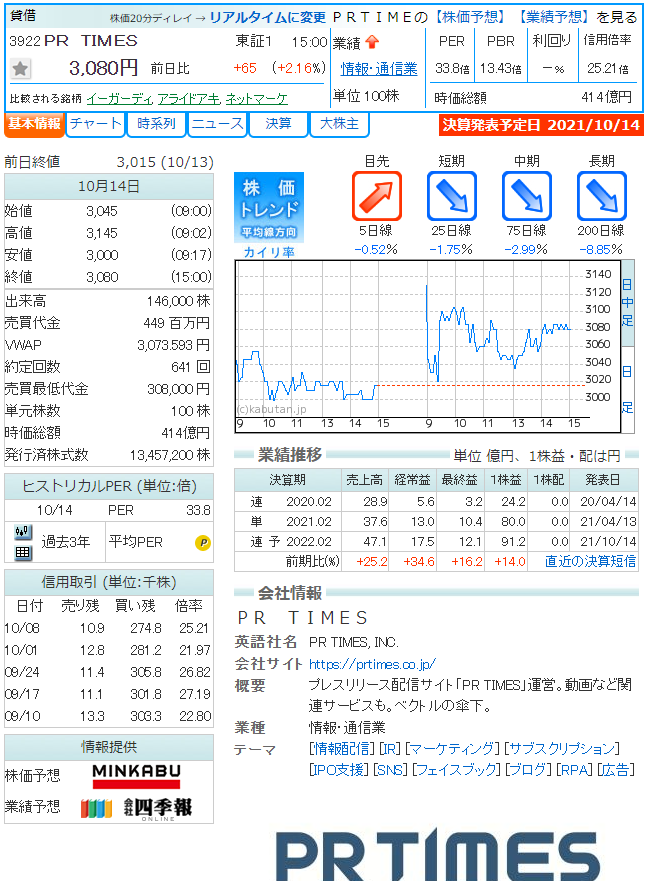
Task: Click the 業績 up-arrow icon
Action: click(372, 42)
